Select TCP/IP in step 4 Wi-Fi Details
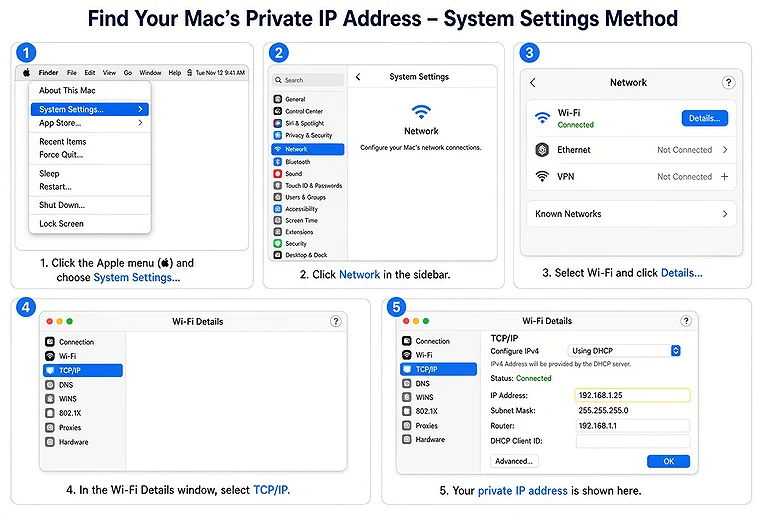 [82, 370]
